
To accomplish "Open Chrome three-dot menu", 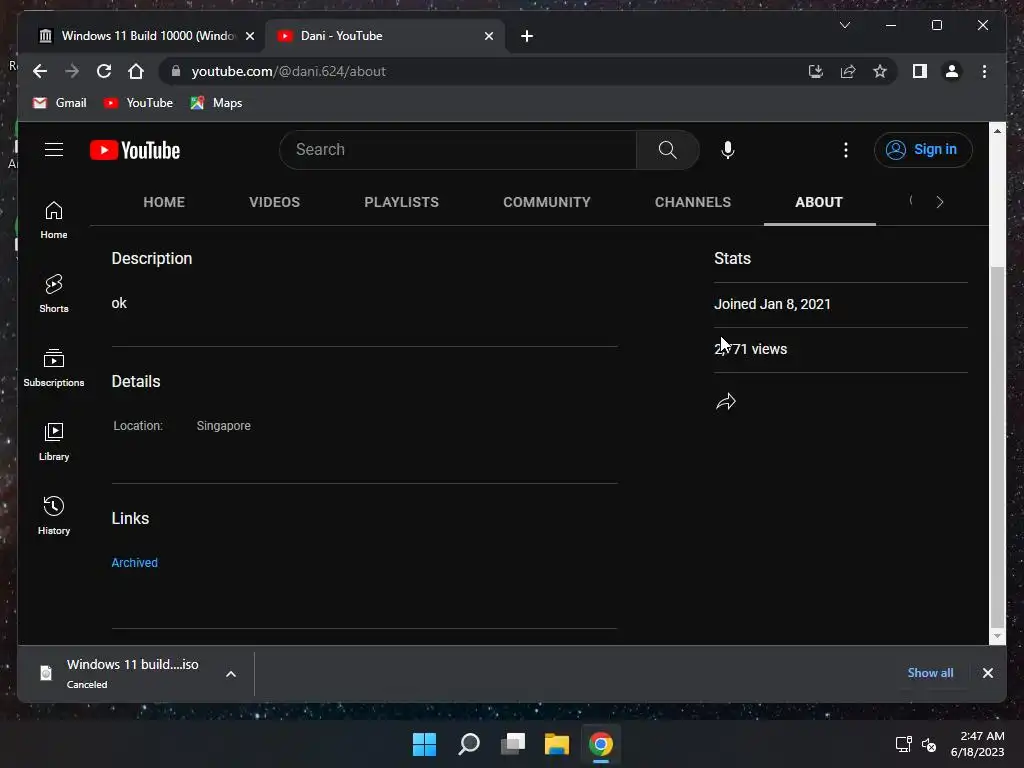I will 984,71.
